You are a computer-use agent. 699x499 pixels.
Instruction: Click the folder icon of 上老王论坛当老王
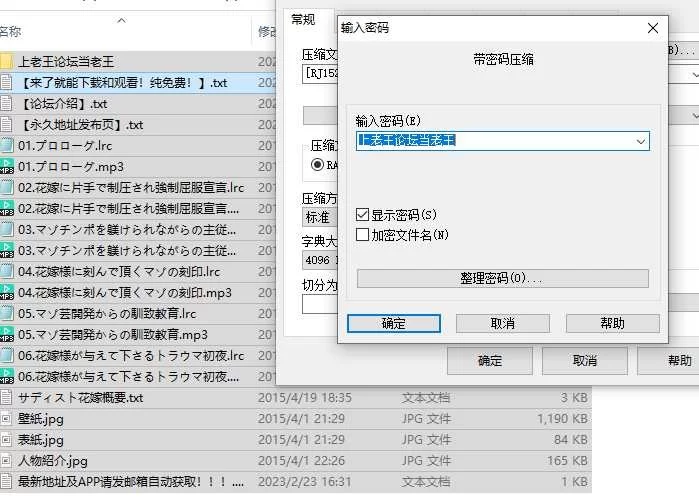[x=6, y=61]
